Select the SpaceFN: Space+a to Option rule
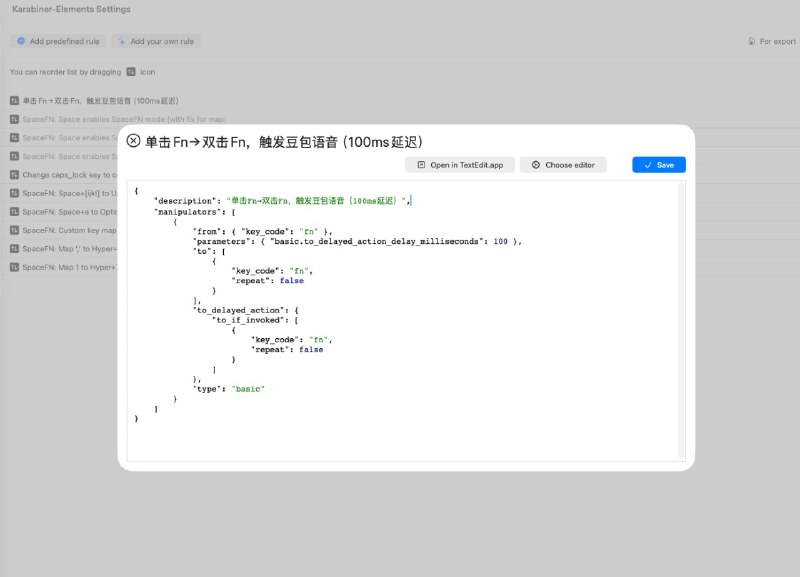The width and height of the screenshot is (800, 577). tap(69, 211)
